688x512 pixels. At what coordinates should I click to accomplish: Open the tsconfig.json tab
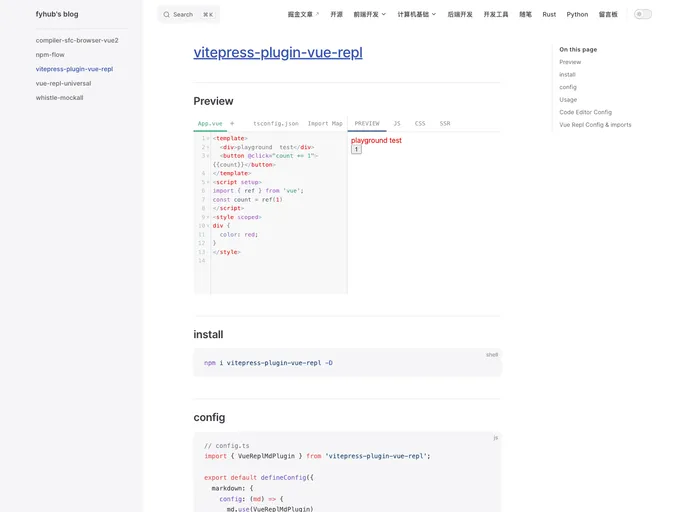point(276,123)
